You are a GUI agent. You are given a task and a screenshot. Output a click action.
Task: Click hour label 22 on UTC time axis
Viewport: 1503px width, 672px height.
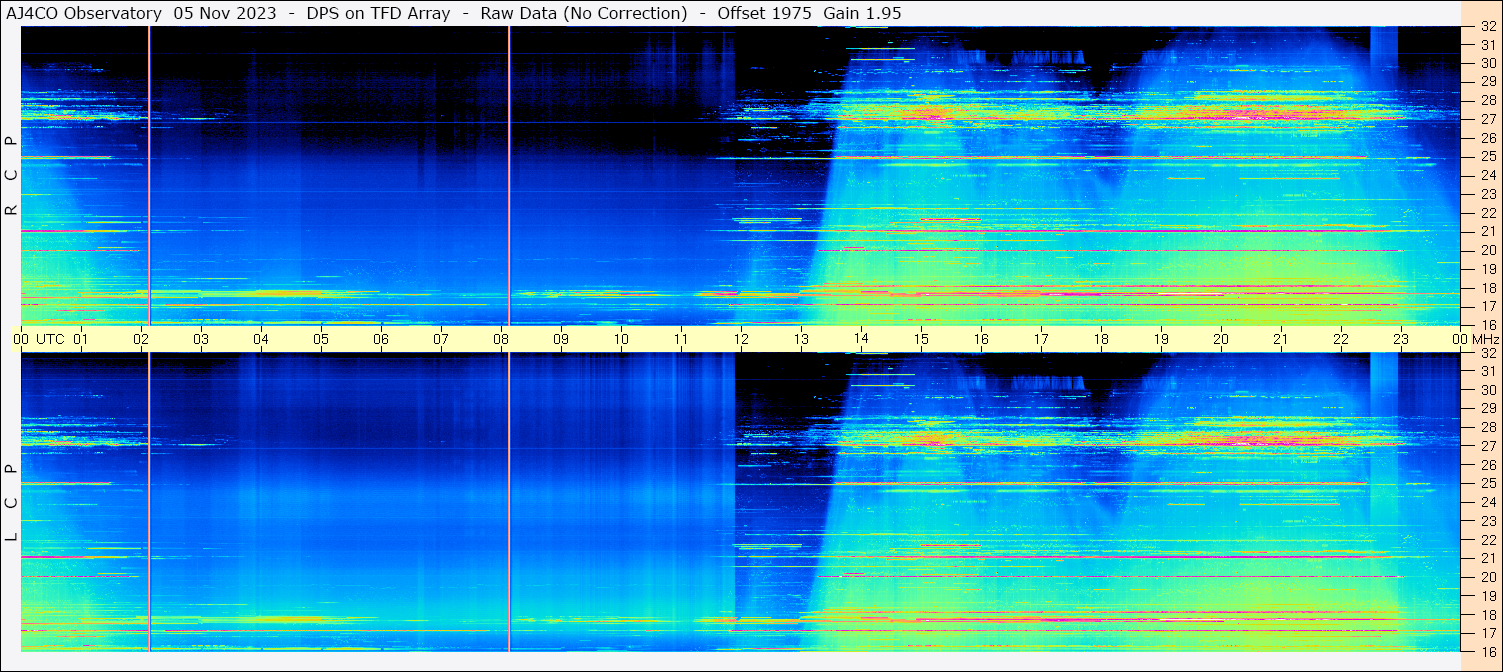pyautogui.click(x=1341, y=339)
